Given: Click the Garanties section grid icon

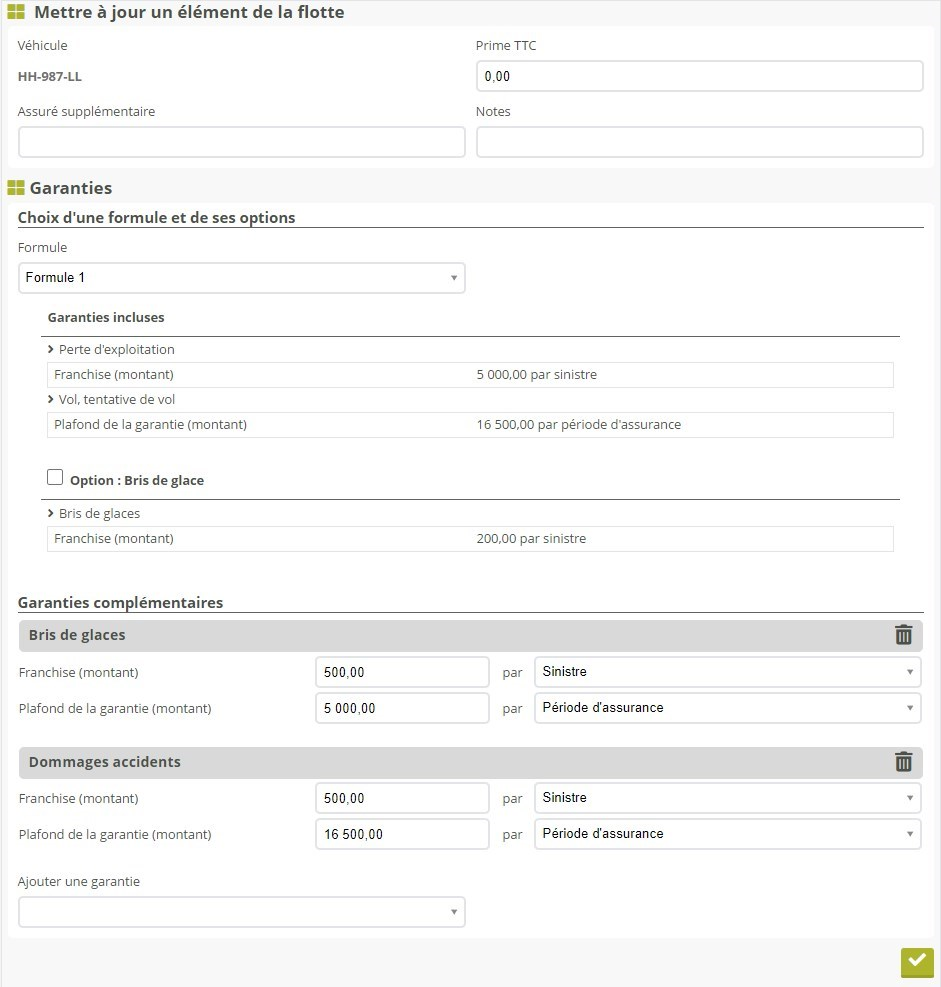Looking at the screenshot, I should (16, 188).
